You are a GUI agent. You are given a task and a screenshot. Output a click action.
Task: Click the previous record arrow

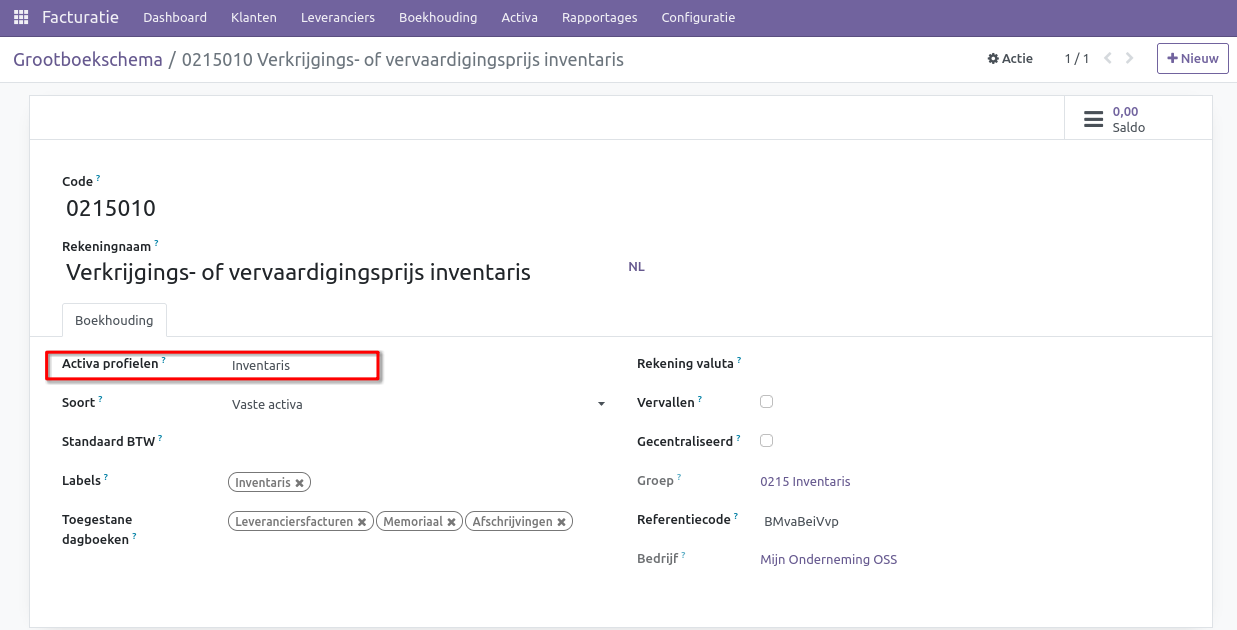click(1106, 58)
